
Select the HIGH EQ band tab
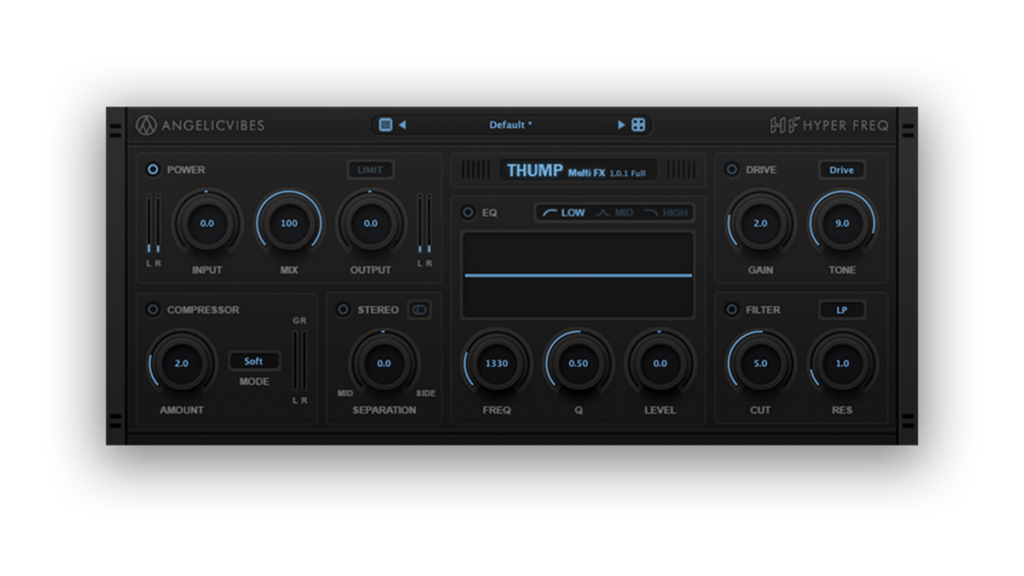point(666,213)
